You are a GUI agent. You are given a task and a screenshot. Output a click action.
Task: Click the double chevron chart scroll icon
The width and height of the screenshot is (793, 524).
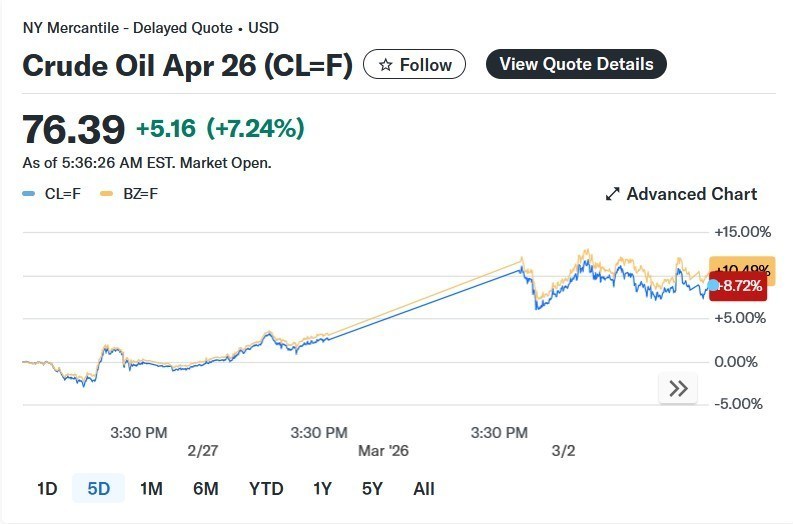(678, 389)
